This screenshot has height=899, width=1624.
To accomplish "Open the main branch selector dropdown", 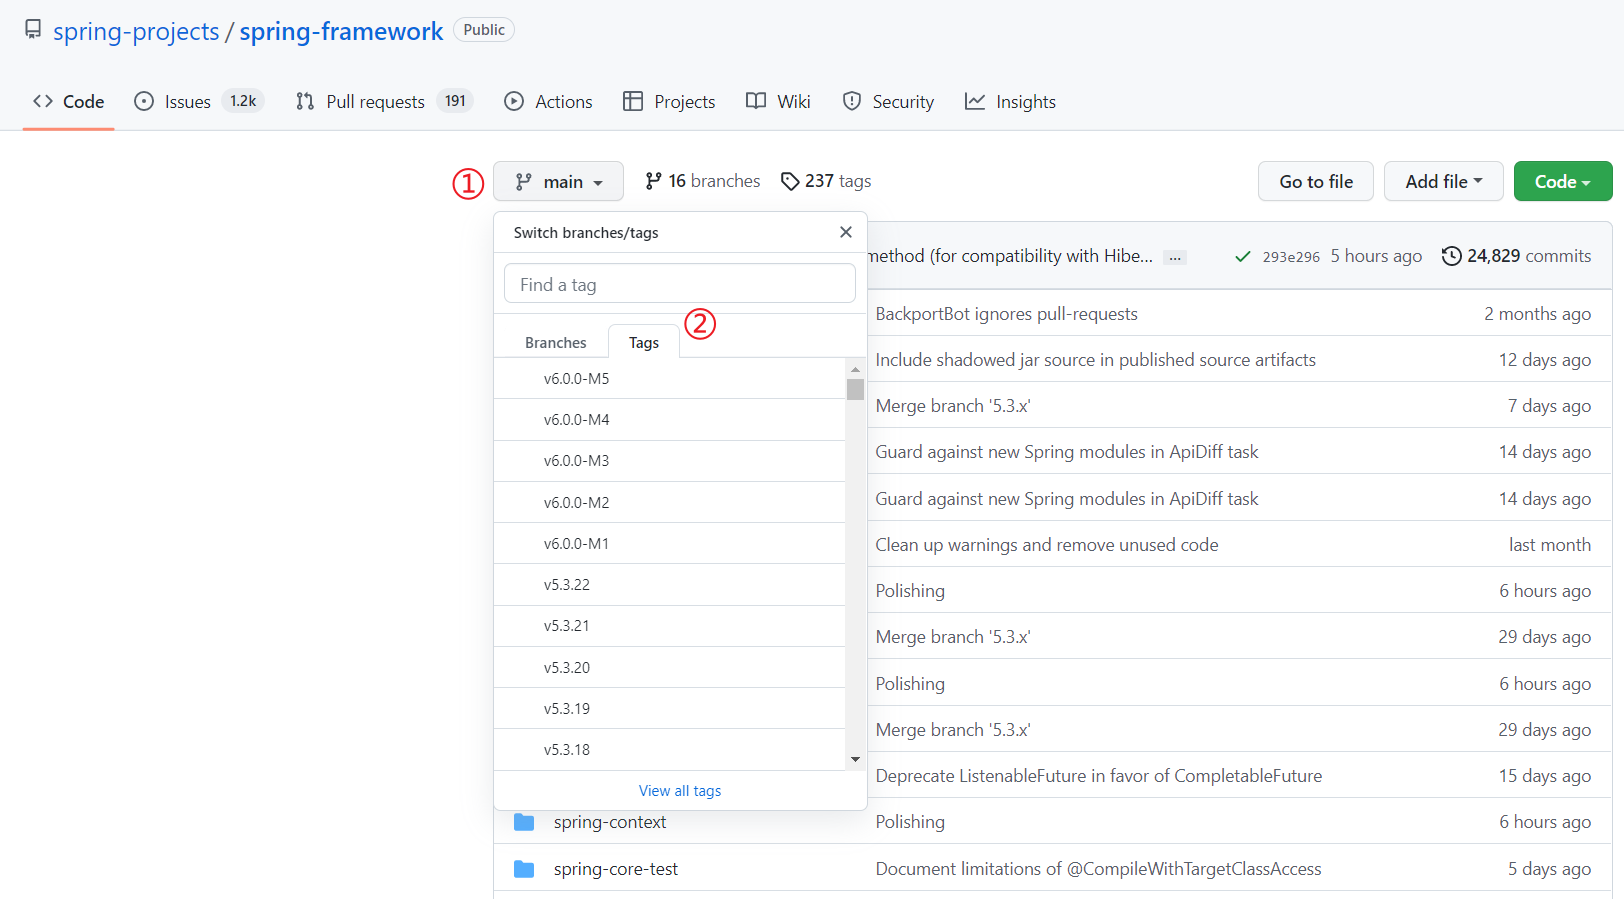I will click(x=558, y=181).
